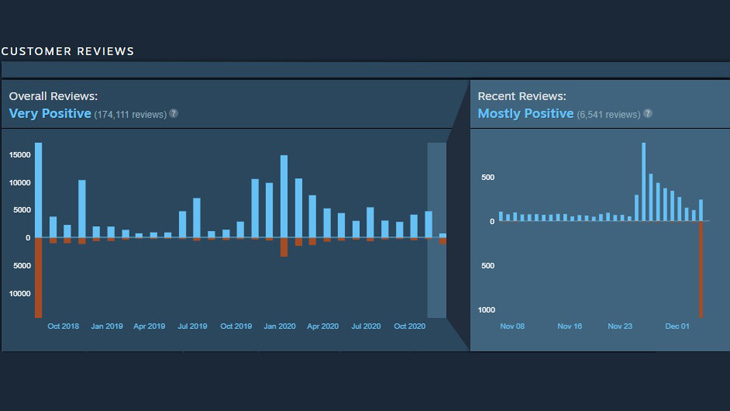Click the Oct 2020 axis label

click(410, 326)
